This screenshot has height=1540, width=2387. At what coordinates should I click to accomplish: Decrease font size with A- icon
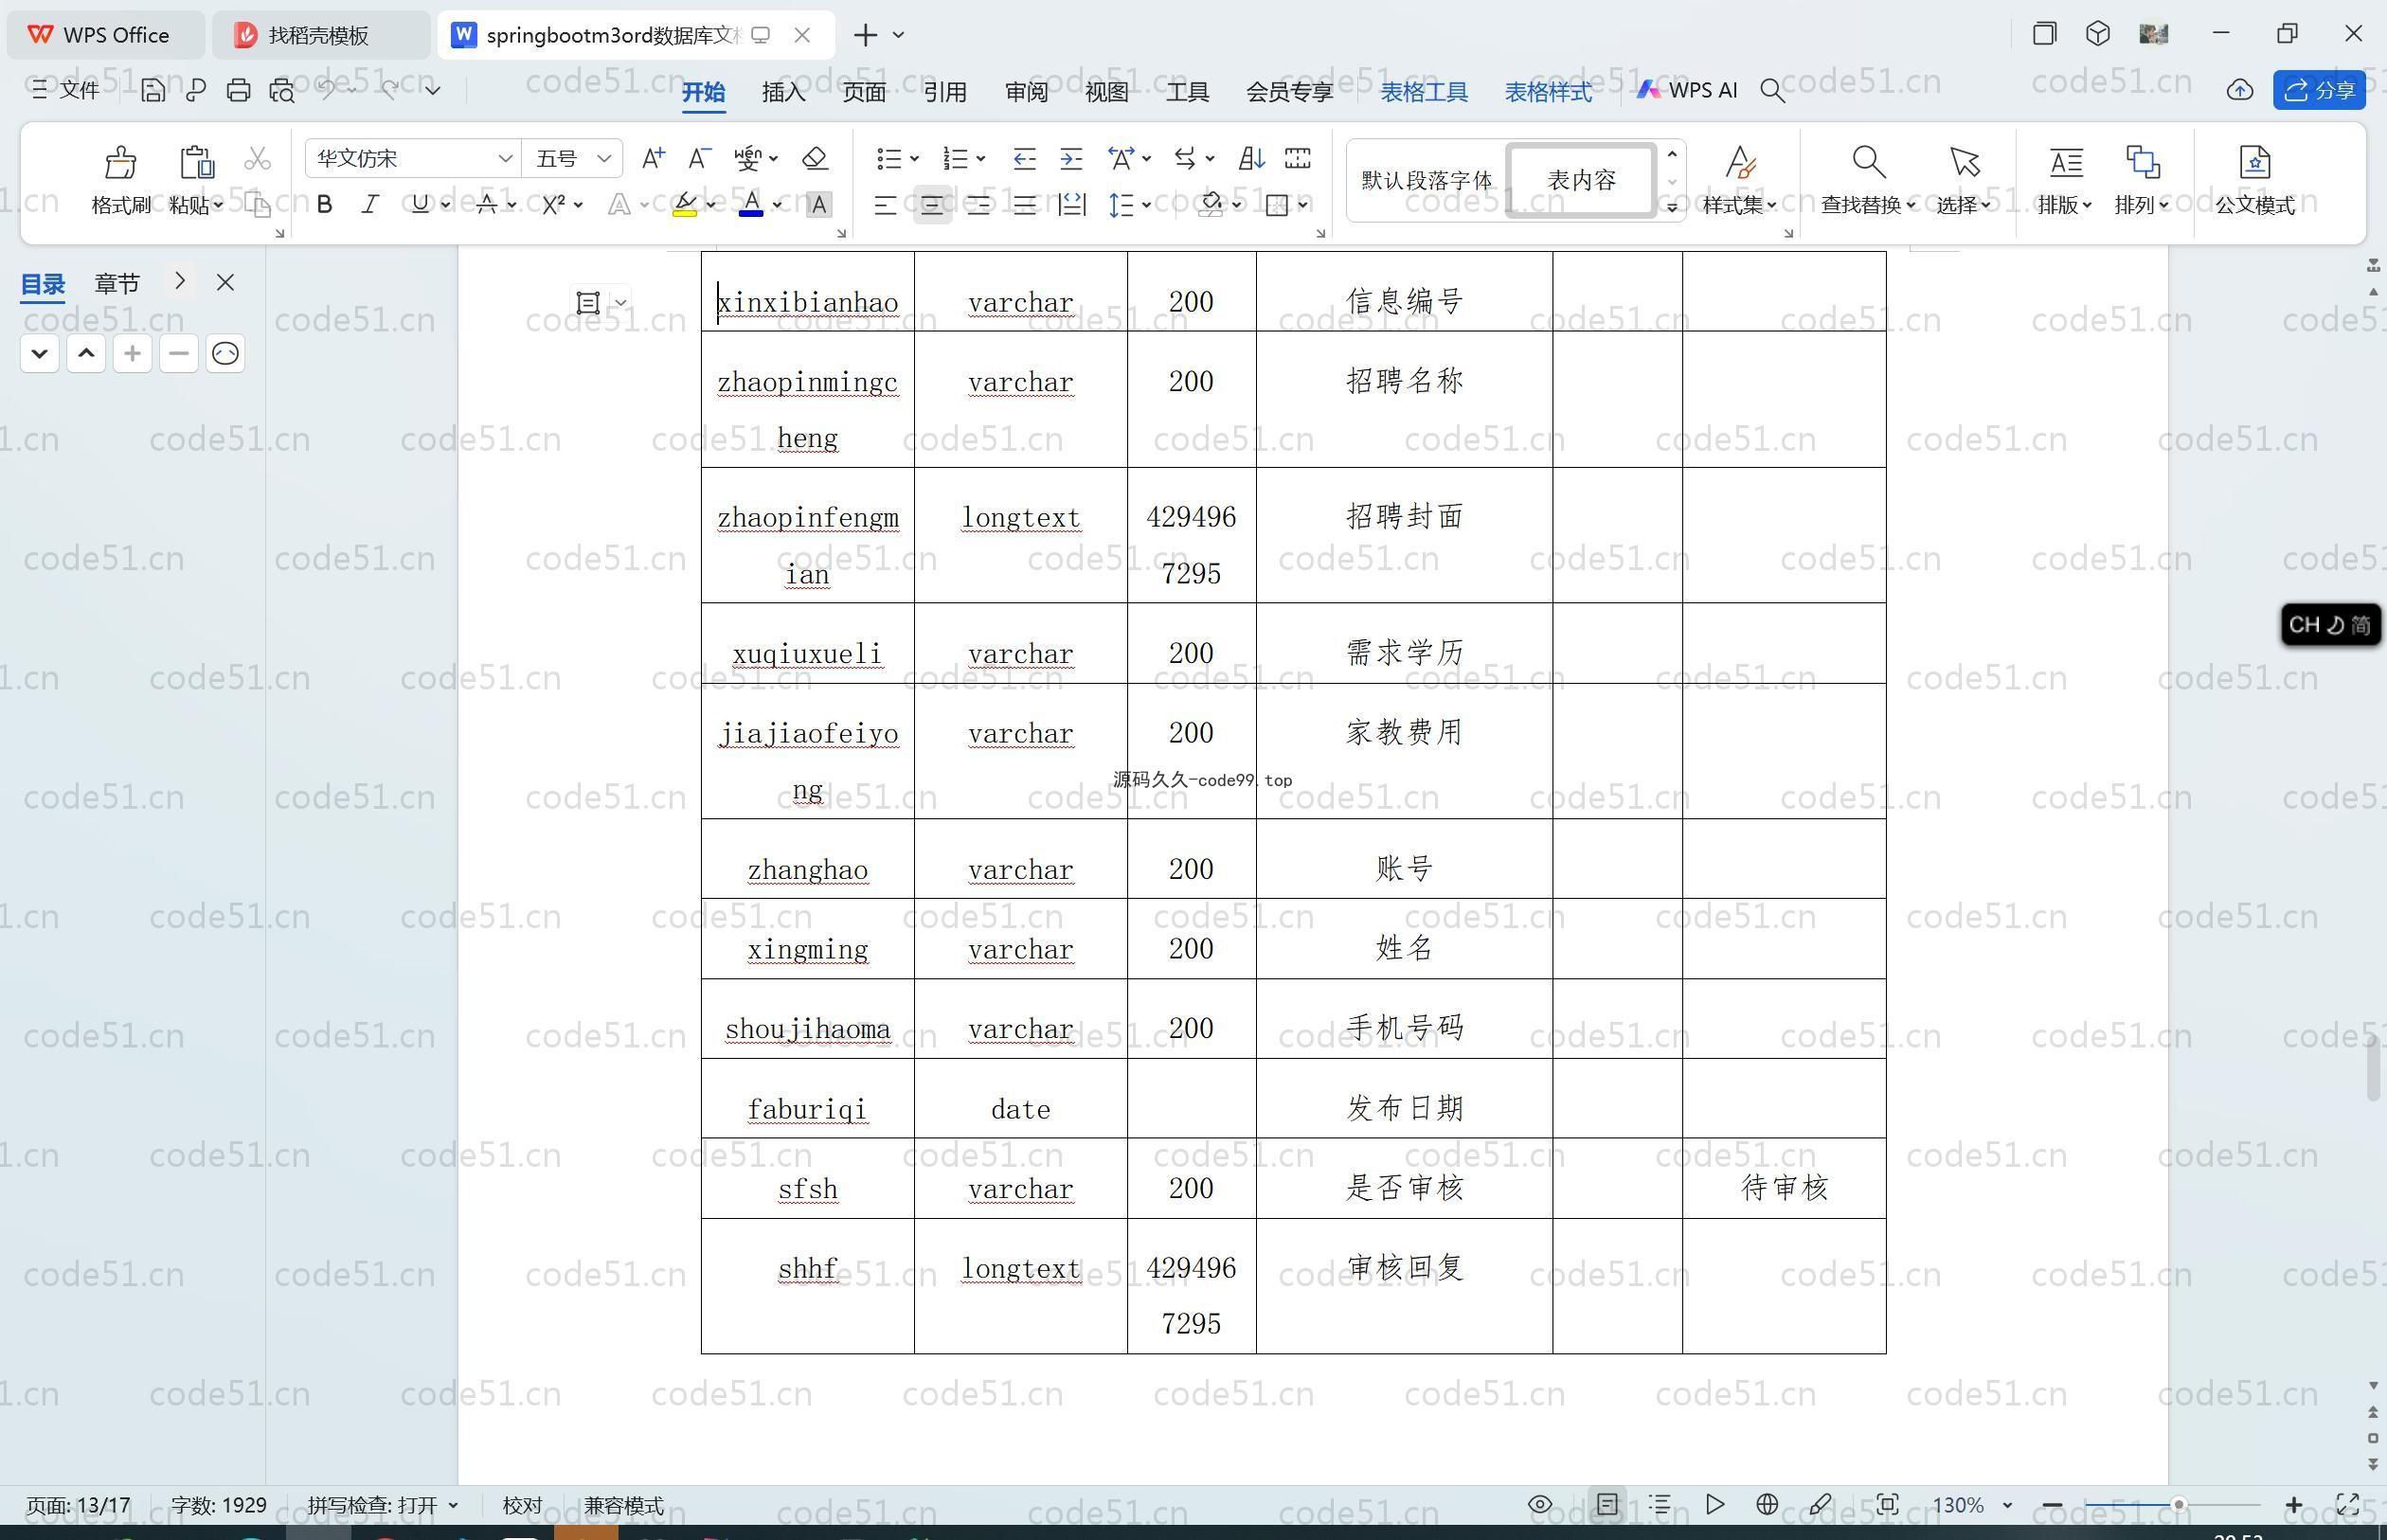pyautogui.click(x=699, y=158)
